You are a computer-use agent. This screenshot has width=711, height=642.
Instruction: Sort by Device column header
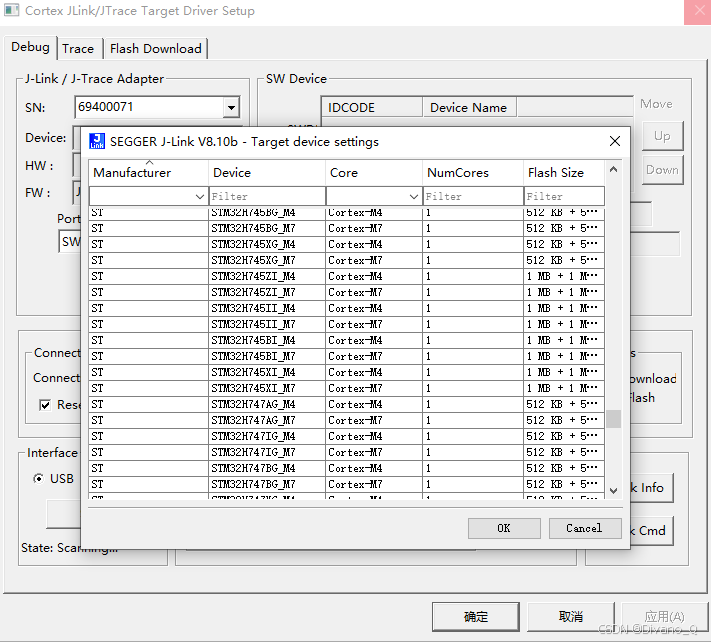pos(267,173)
